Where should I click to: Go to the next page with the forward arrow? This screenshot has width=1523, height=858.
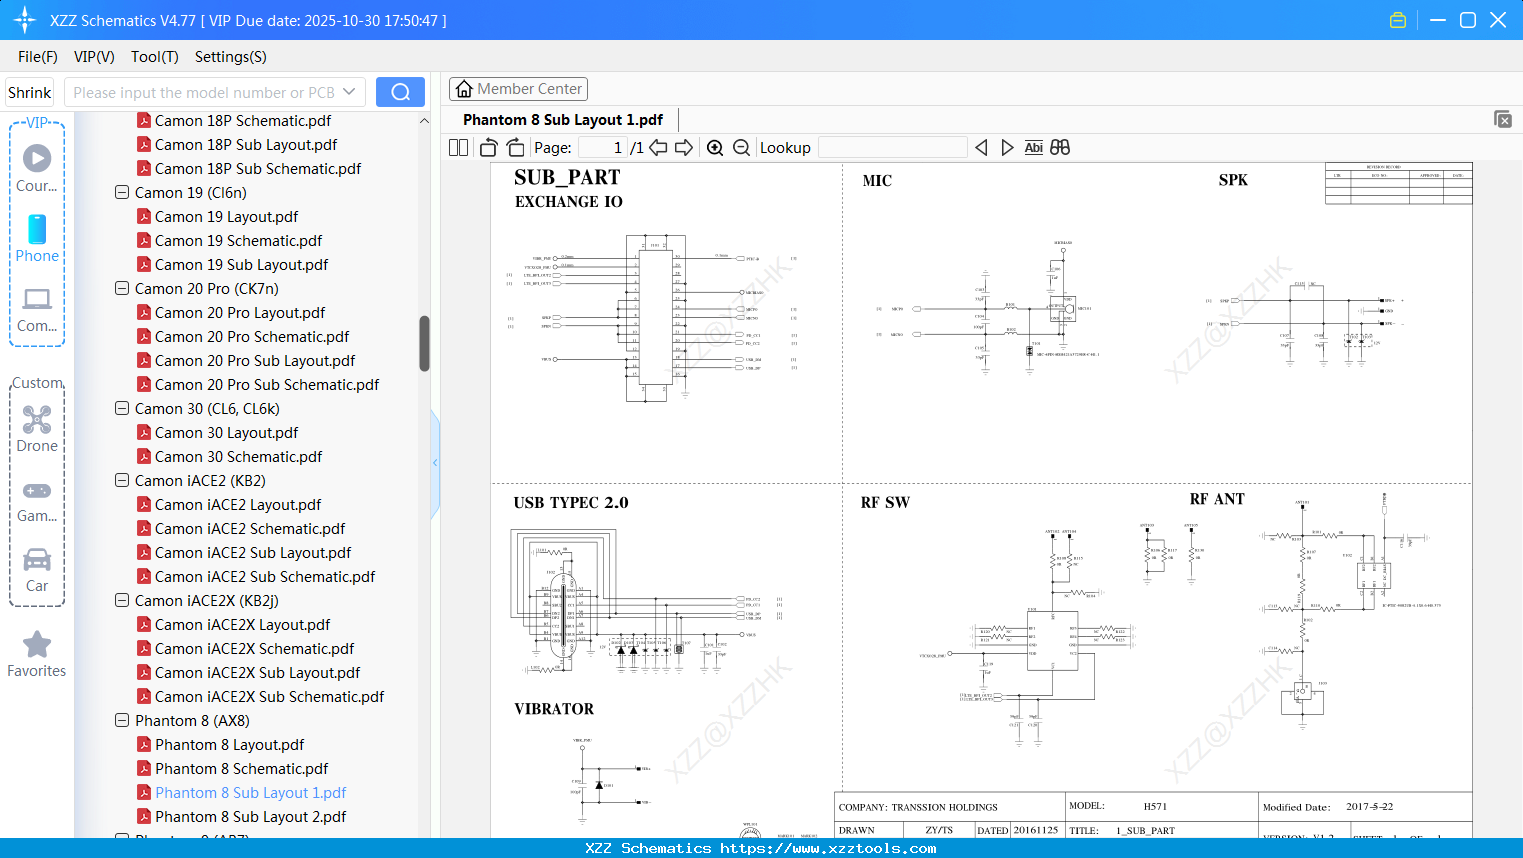coord(686,147)
